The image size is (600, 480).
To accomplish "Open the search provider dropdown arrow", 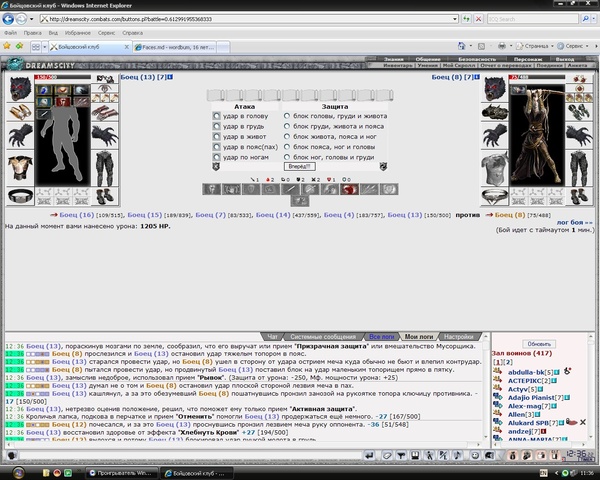I will click(594, 19).
